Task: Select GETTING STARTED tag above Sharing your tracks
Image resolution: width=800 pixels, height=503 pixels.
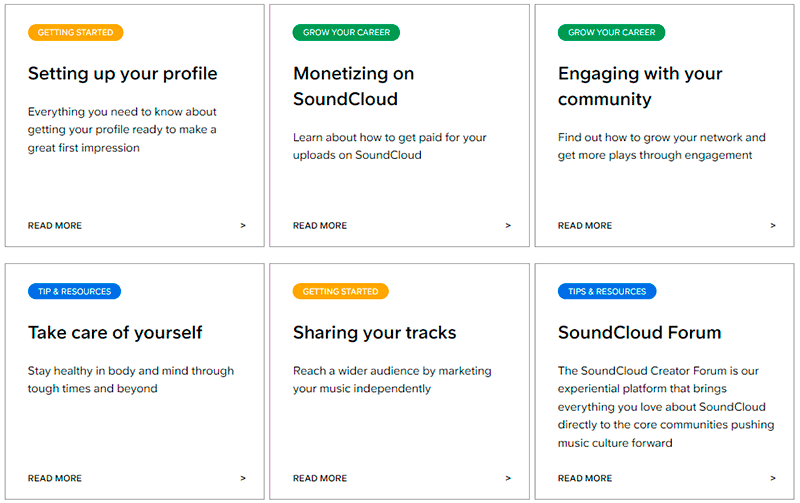Action: pyautogui.click(x=340, y=291)
